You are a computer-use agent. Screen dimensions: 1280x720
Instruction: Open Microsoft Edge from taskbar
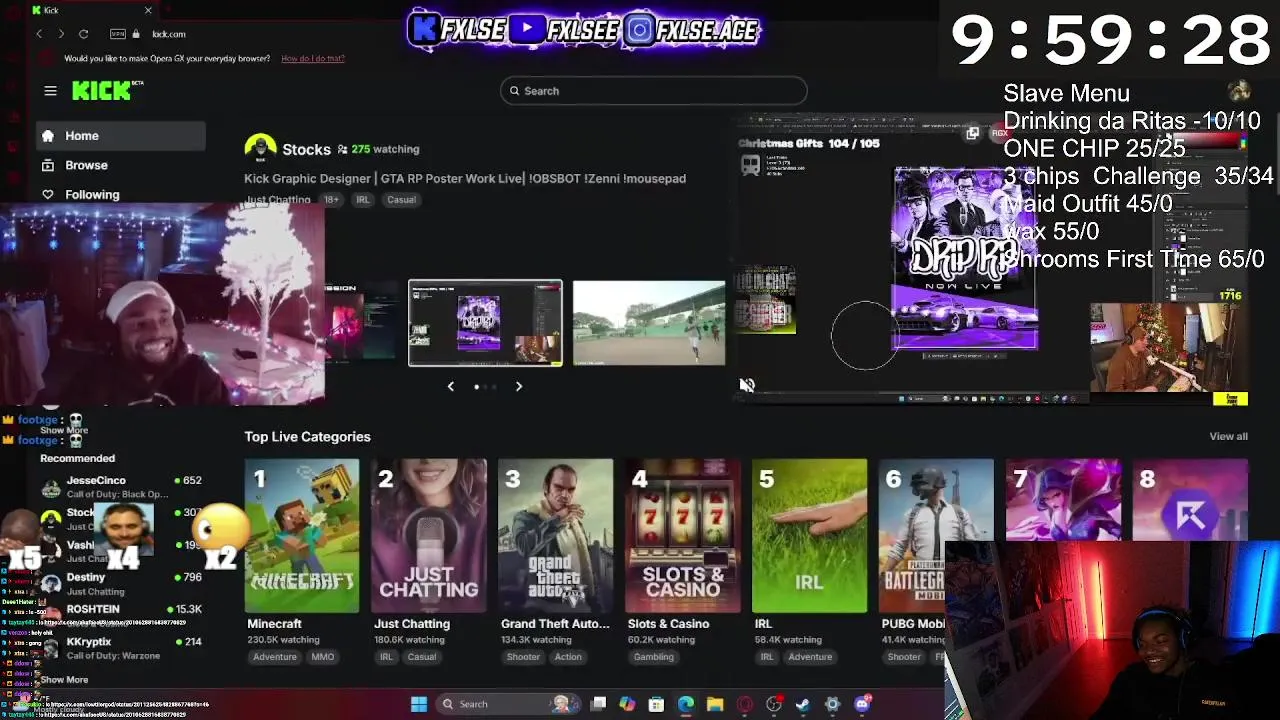coord(685,704)
